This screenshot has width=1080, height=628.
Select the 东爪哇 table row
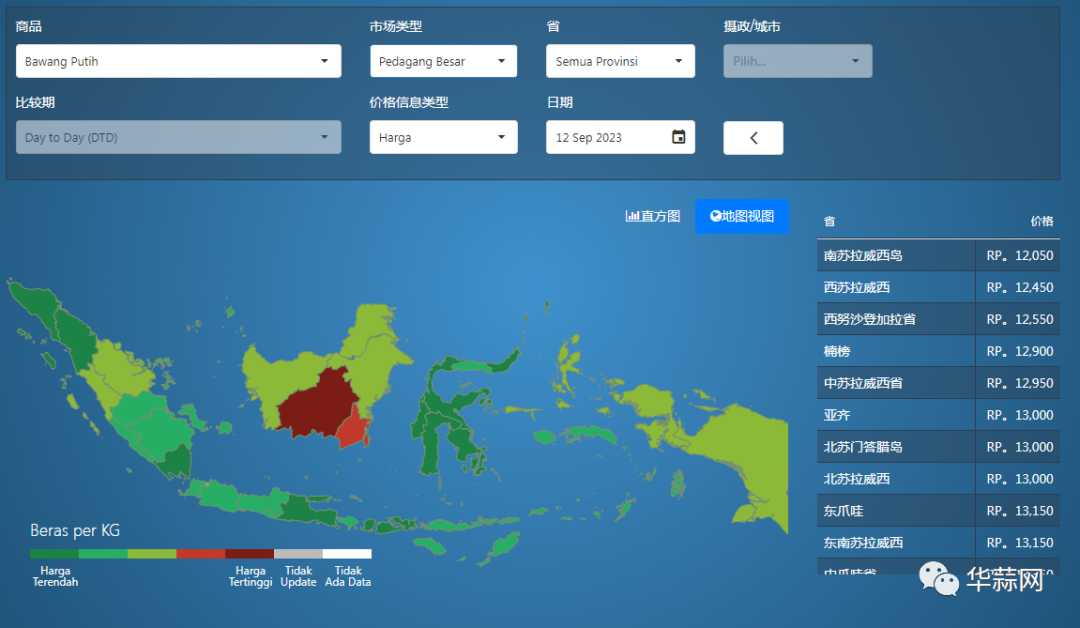pos(938,511)
